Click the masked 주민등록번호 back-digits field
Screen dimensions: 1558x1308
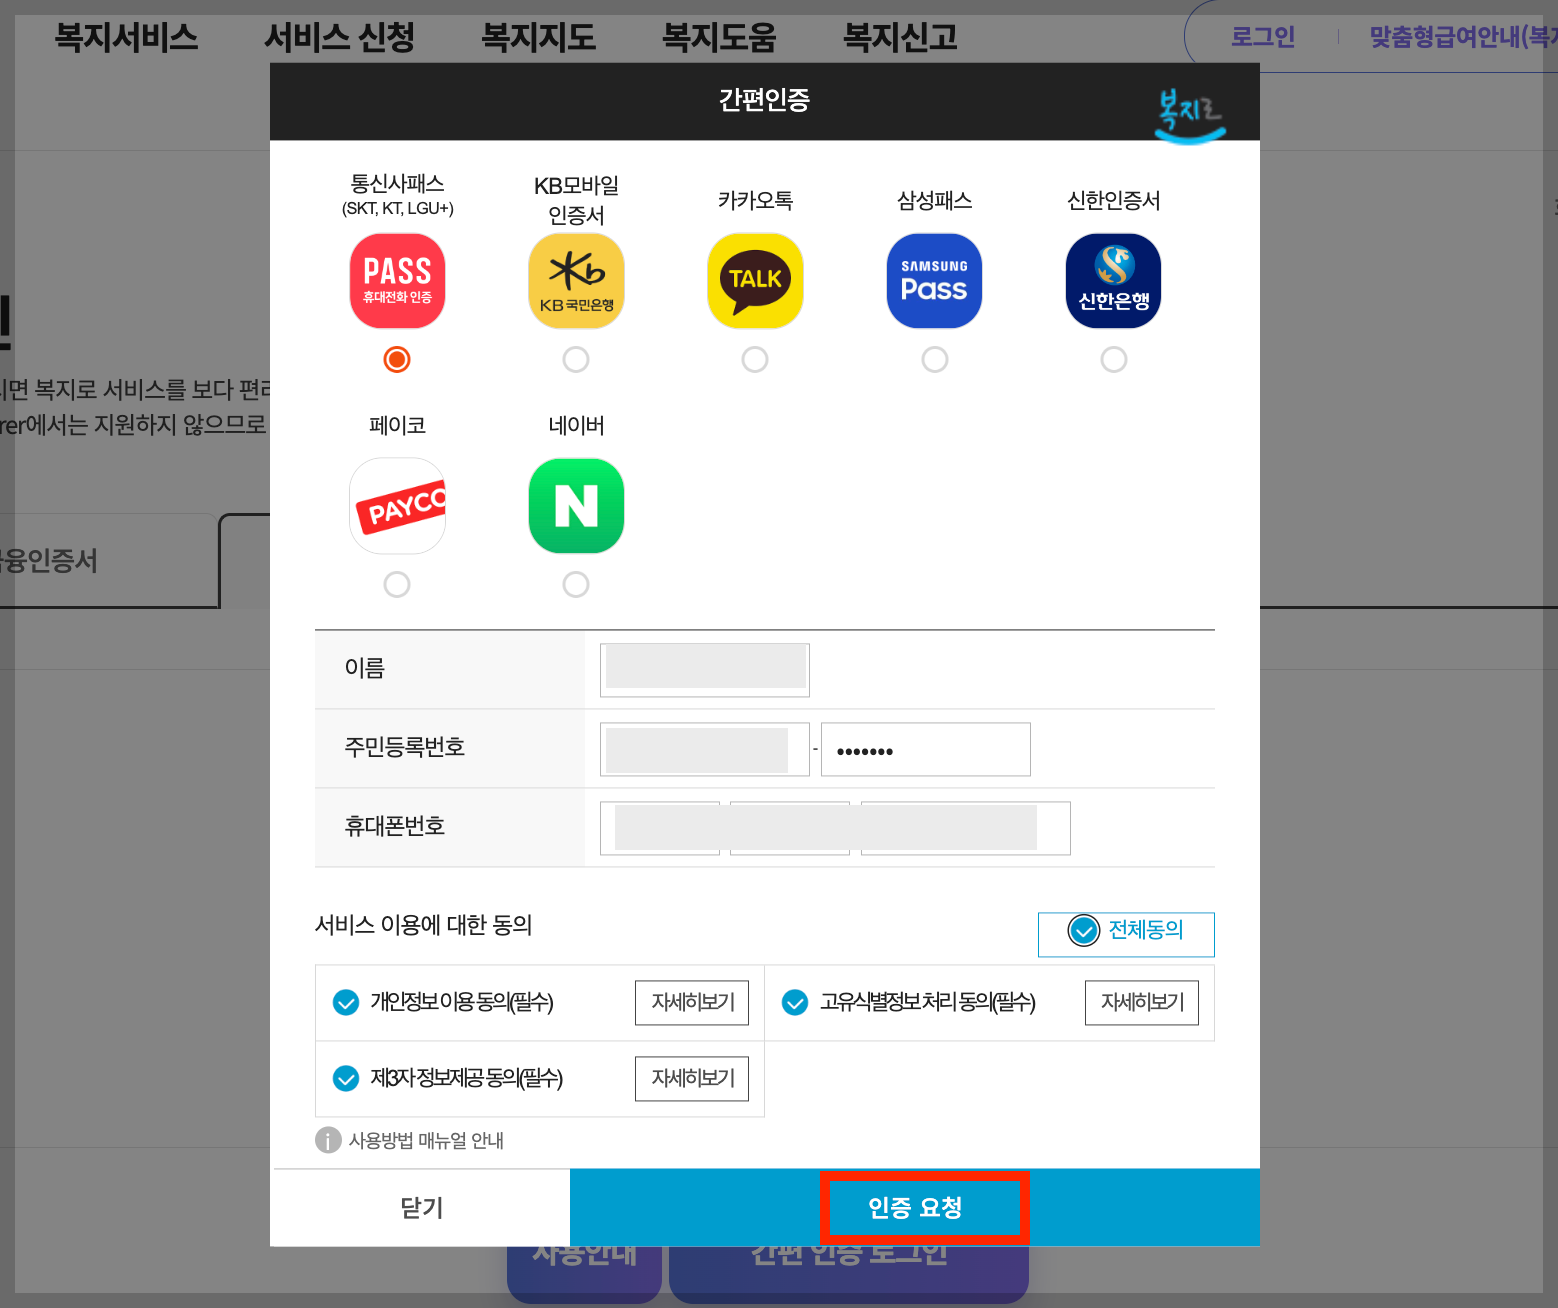[x=926, y=749]
